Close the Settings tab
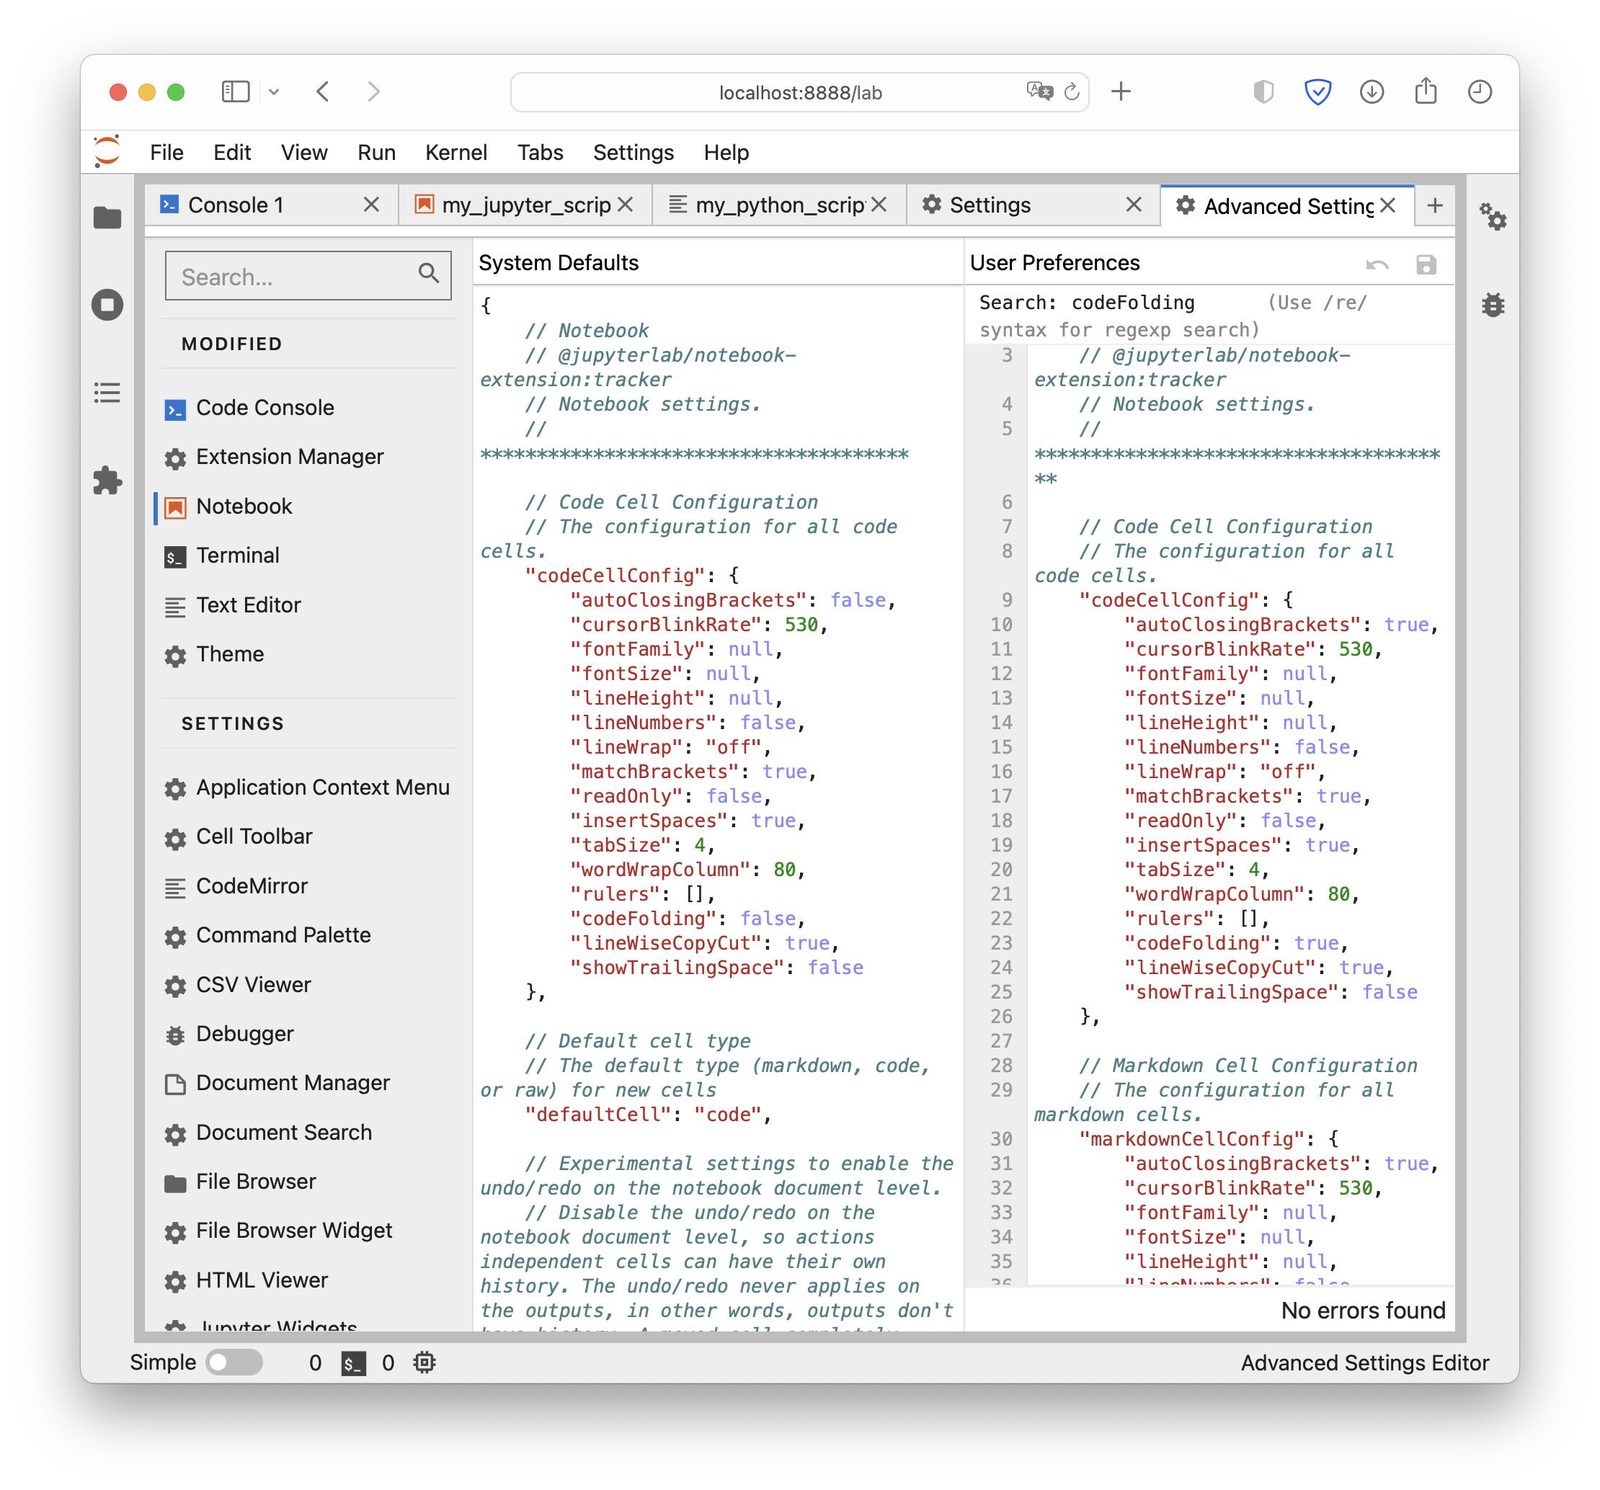 coord(1133,205)
